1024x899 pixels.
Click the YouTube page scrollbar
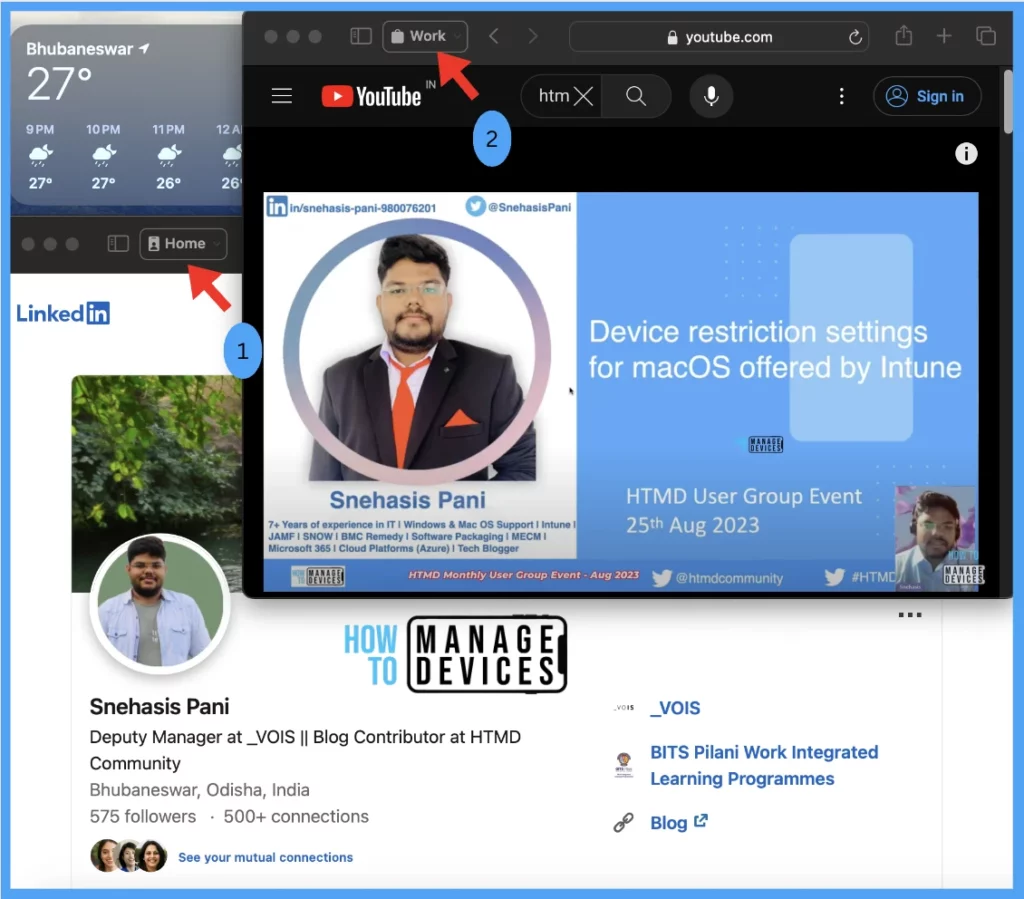pos(1008,103)
